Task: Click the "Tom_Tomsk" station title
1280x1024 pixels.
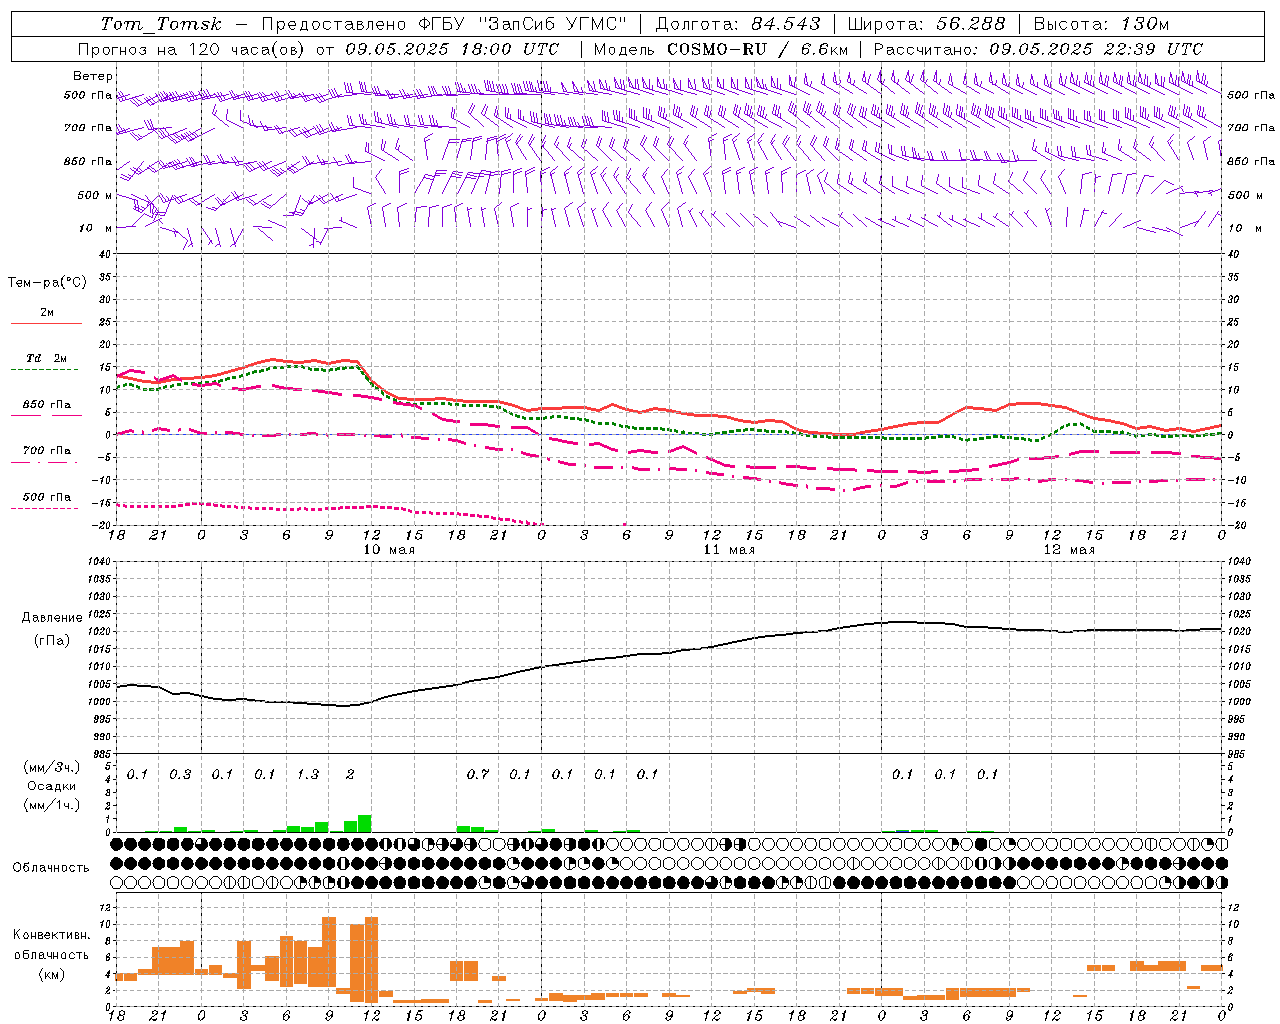Action: point(161,24)
